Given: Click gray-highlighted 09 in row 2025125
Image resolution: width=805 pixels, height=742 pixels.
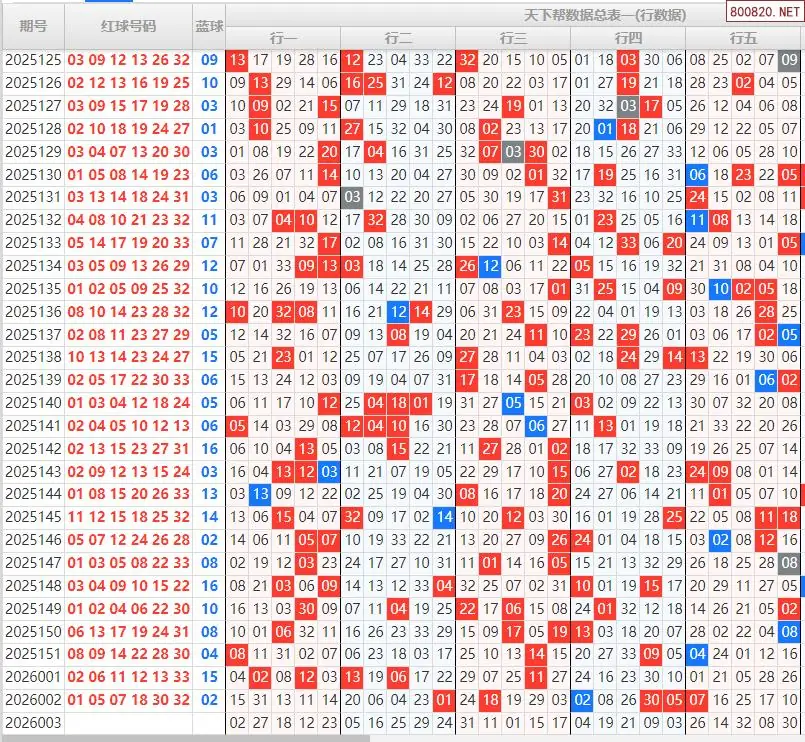Looking at the screenshot, I should 789,60.
